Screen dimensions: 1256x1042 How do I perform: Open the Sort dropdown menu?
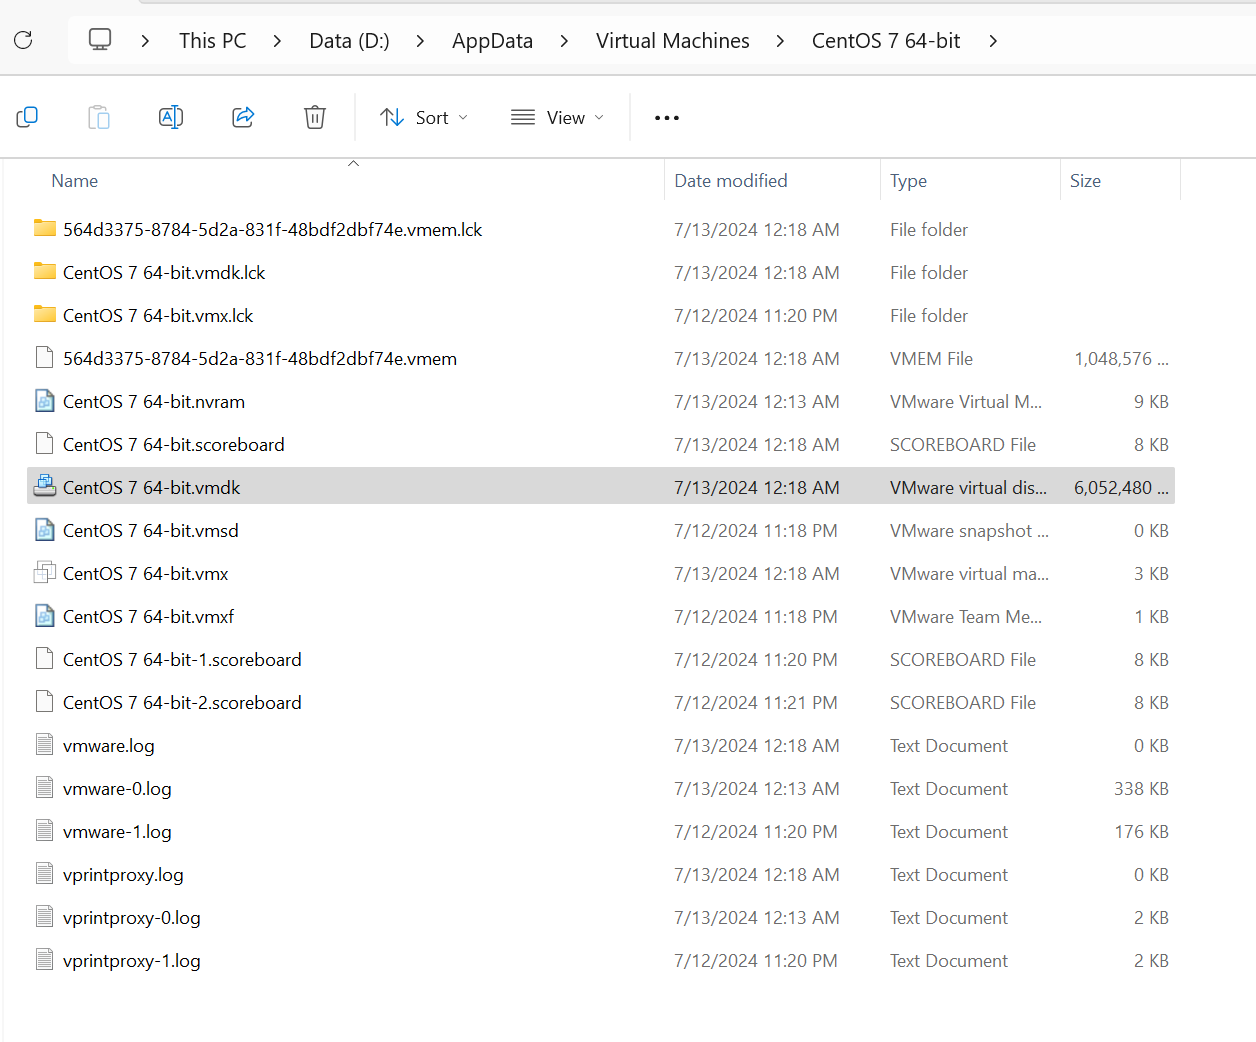[424, 118]
